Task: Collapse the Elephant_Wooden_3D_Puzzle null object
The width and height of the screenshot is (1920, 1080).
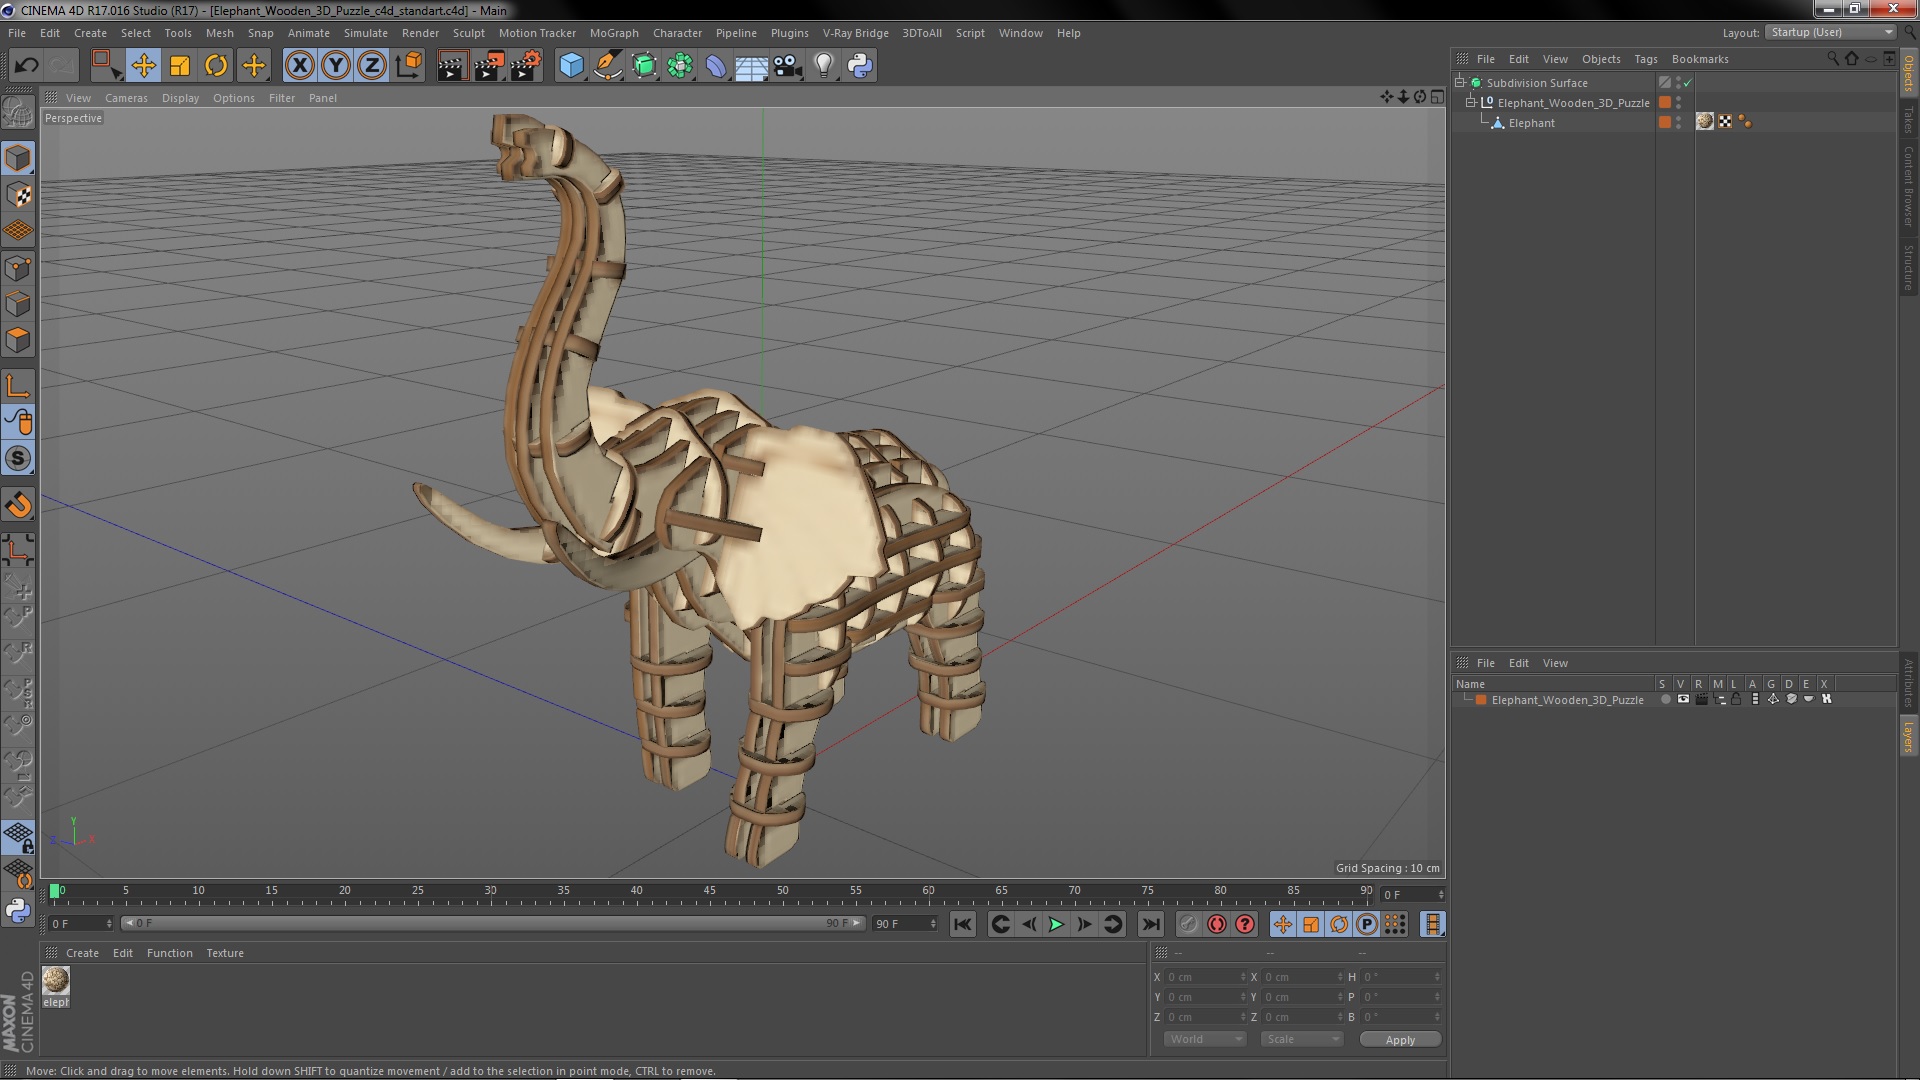Action: click(1471, 103)
